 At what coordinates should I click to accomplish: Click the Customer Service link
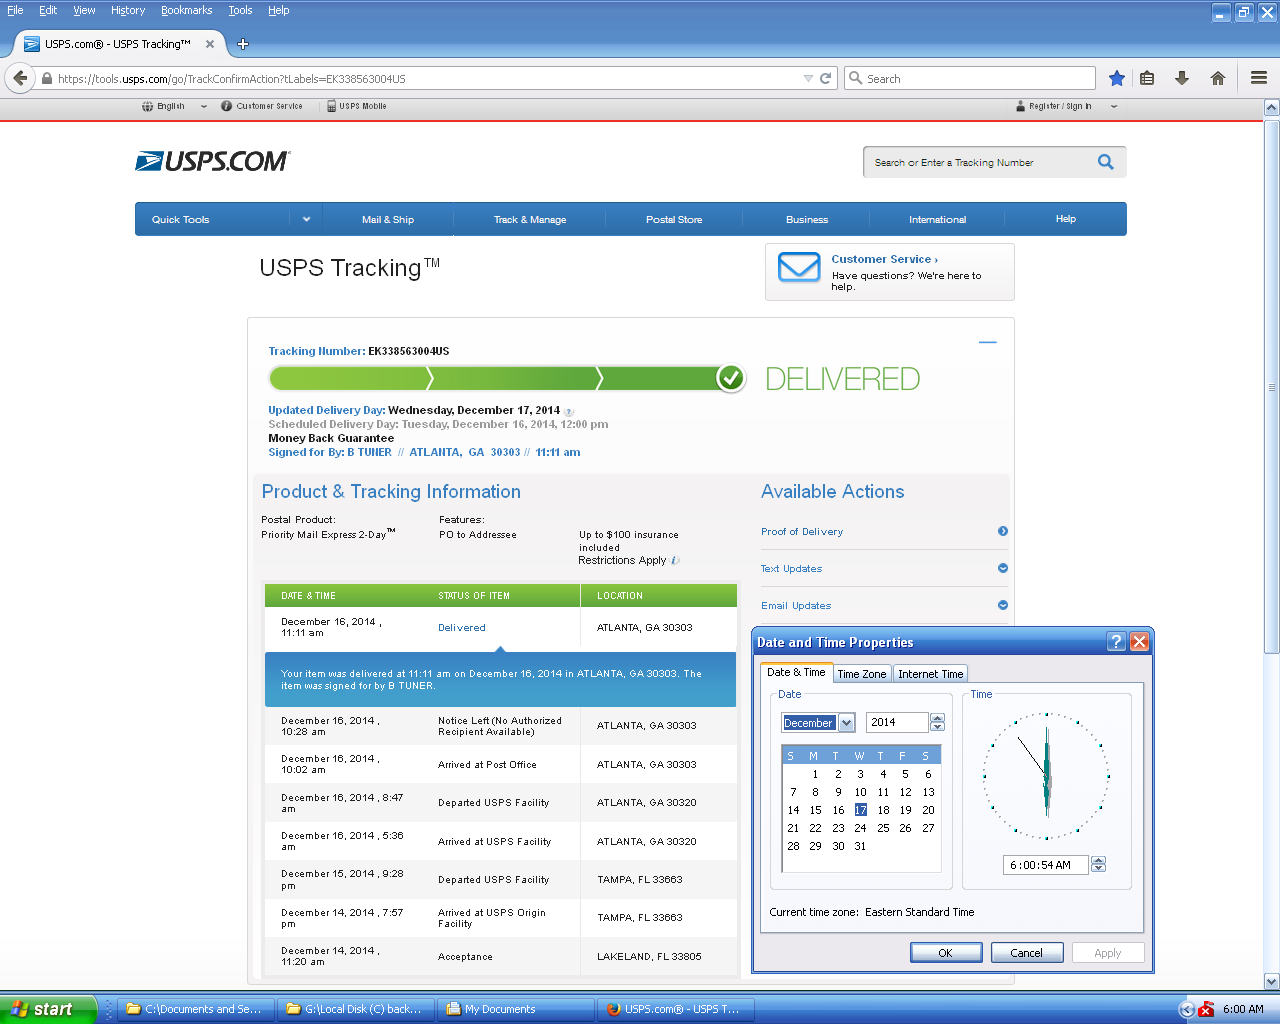(884, 259)
